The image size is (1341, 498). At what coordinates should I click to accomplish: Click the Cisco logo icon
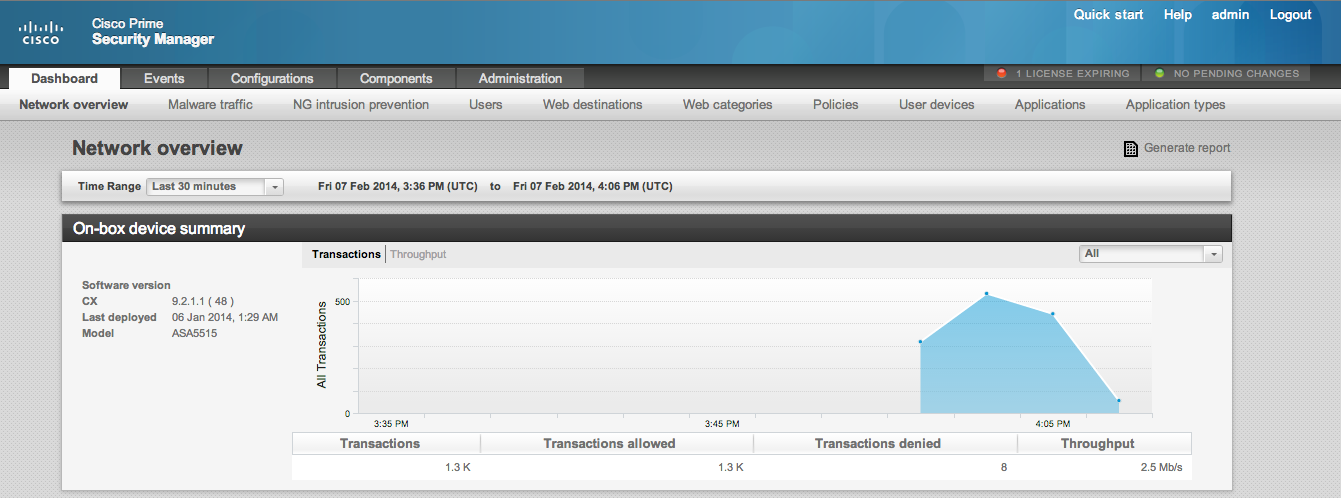tap(41, 32)
